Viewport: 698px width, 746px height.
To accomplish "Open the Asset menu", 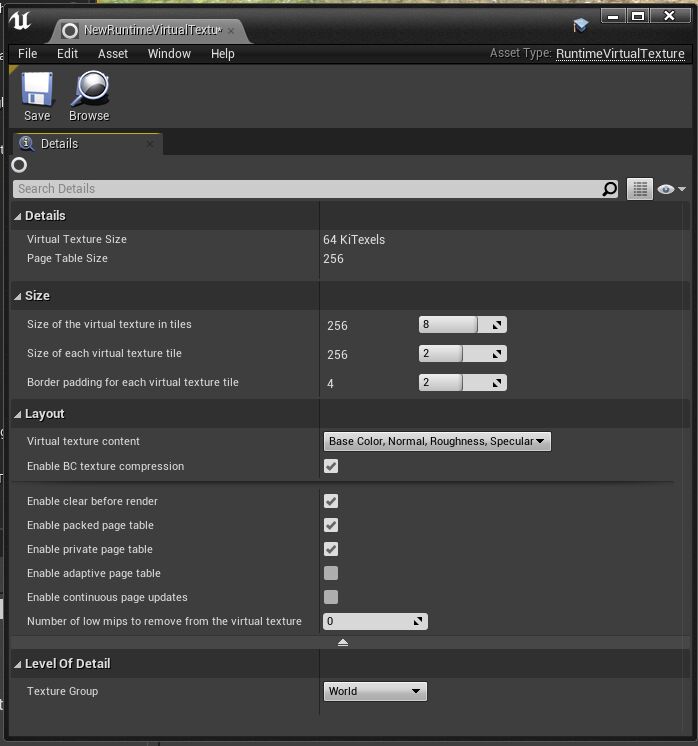I will 113,54.
